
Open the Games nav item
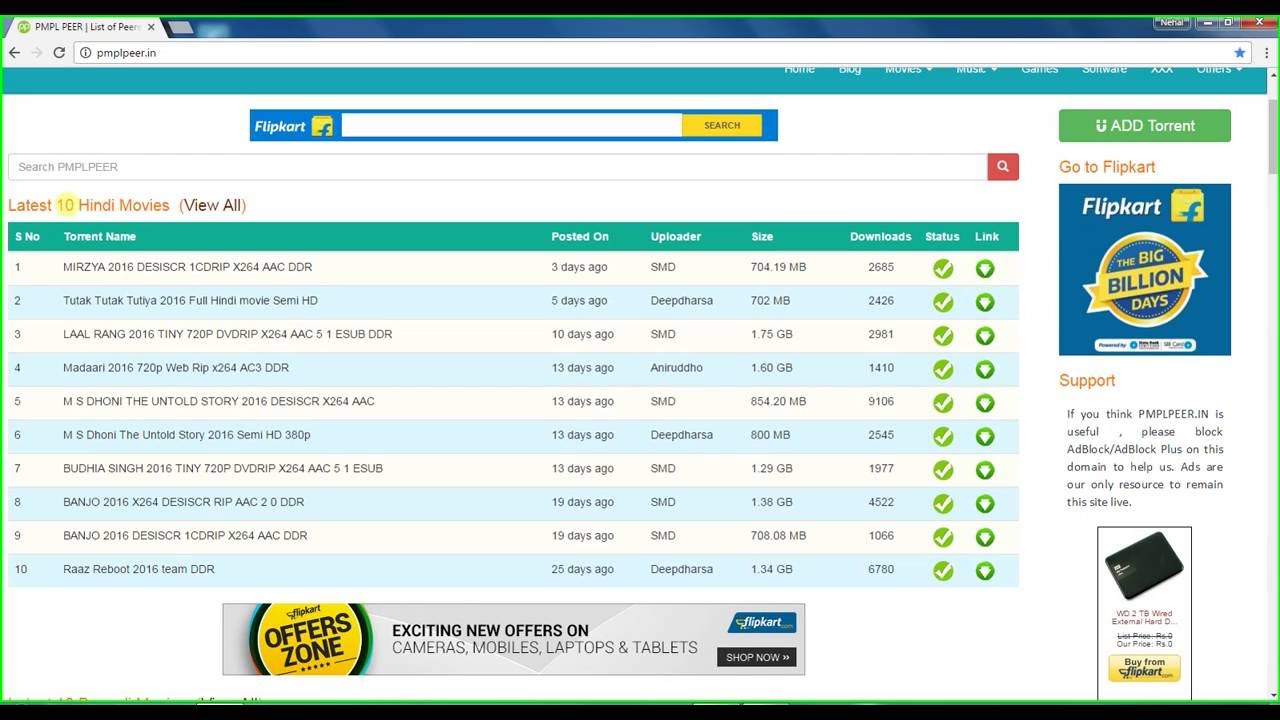coord(1040,69)
